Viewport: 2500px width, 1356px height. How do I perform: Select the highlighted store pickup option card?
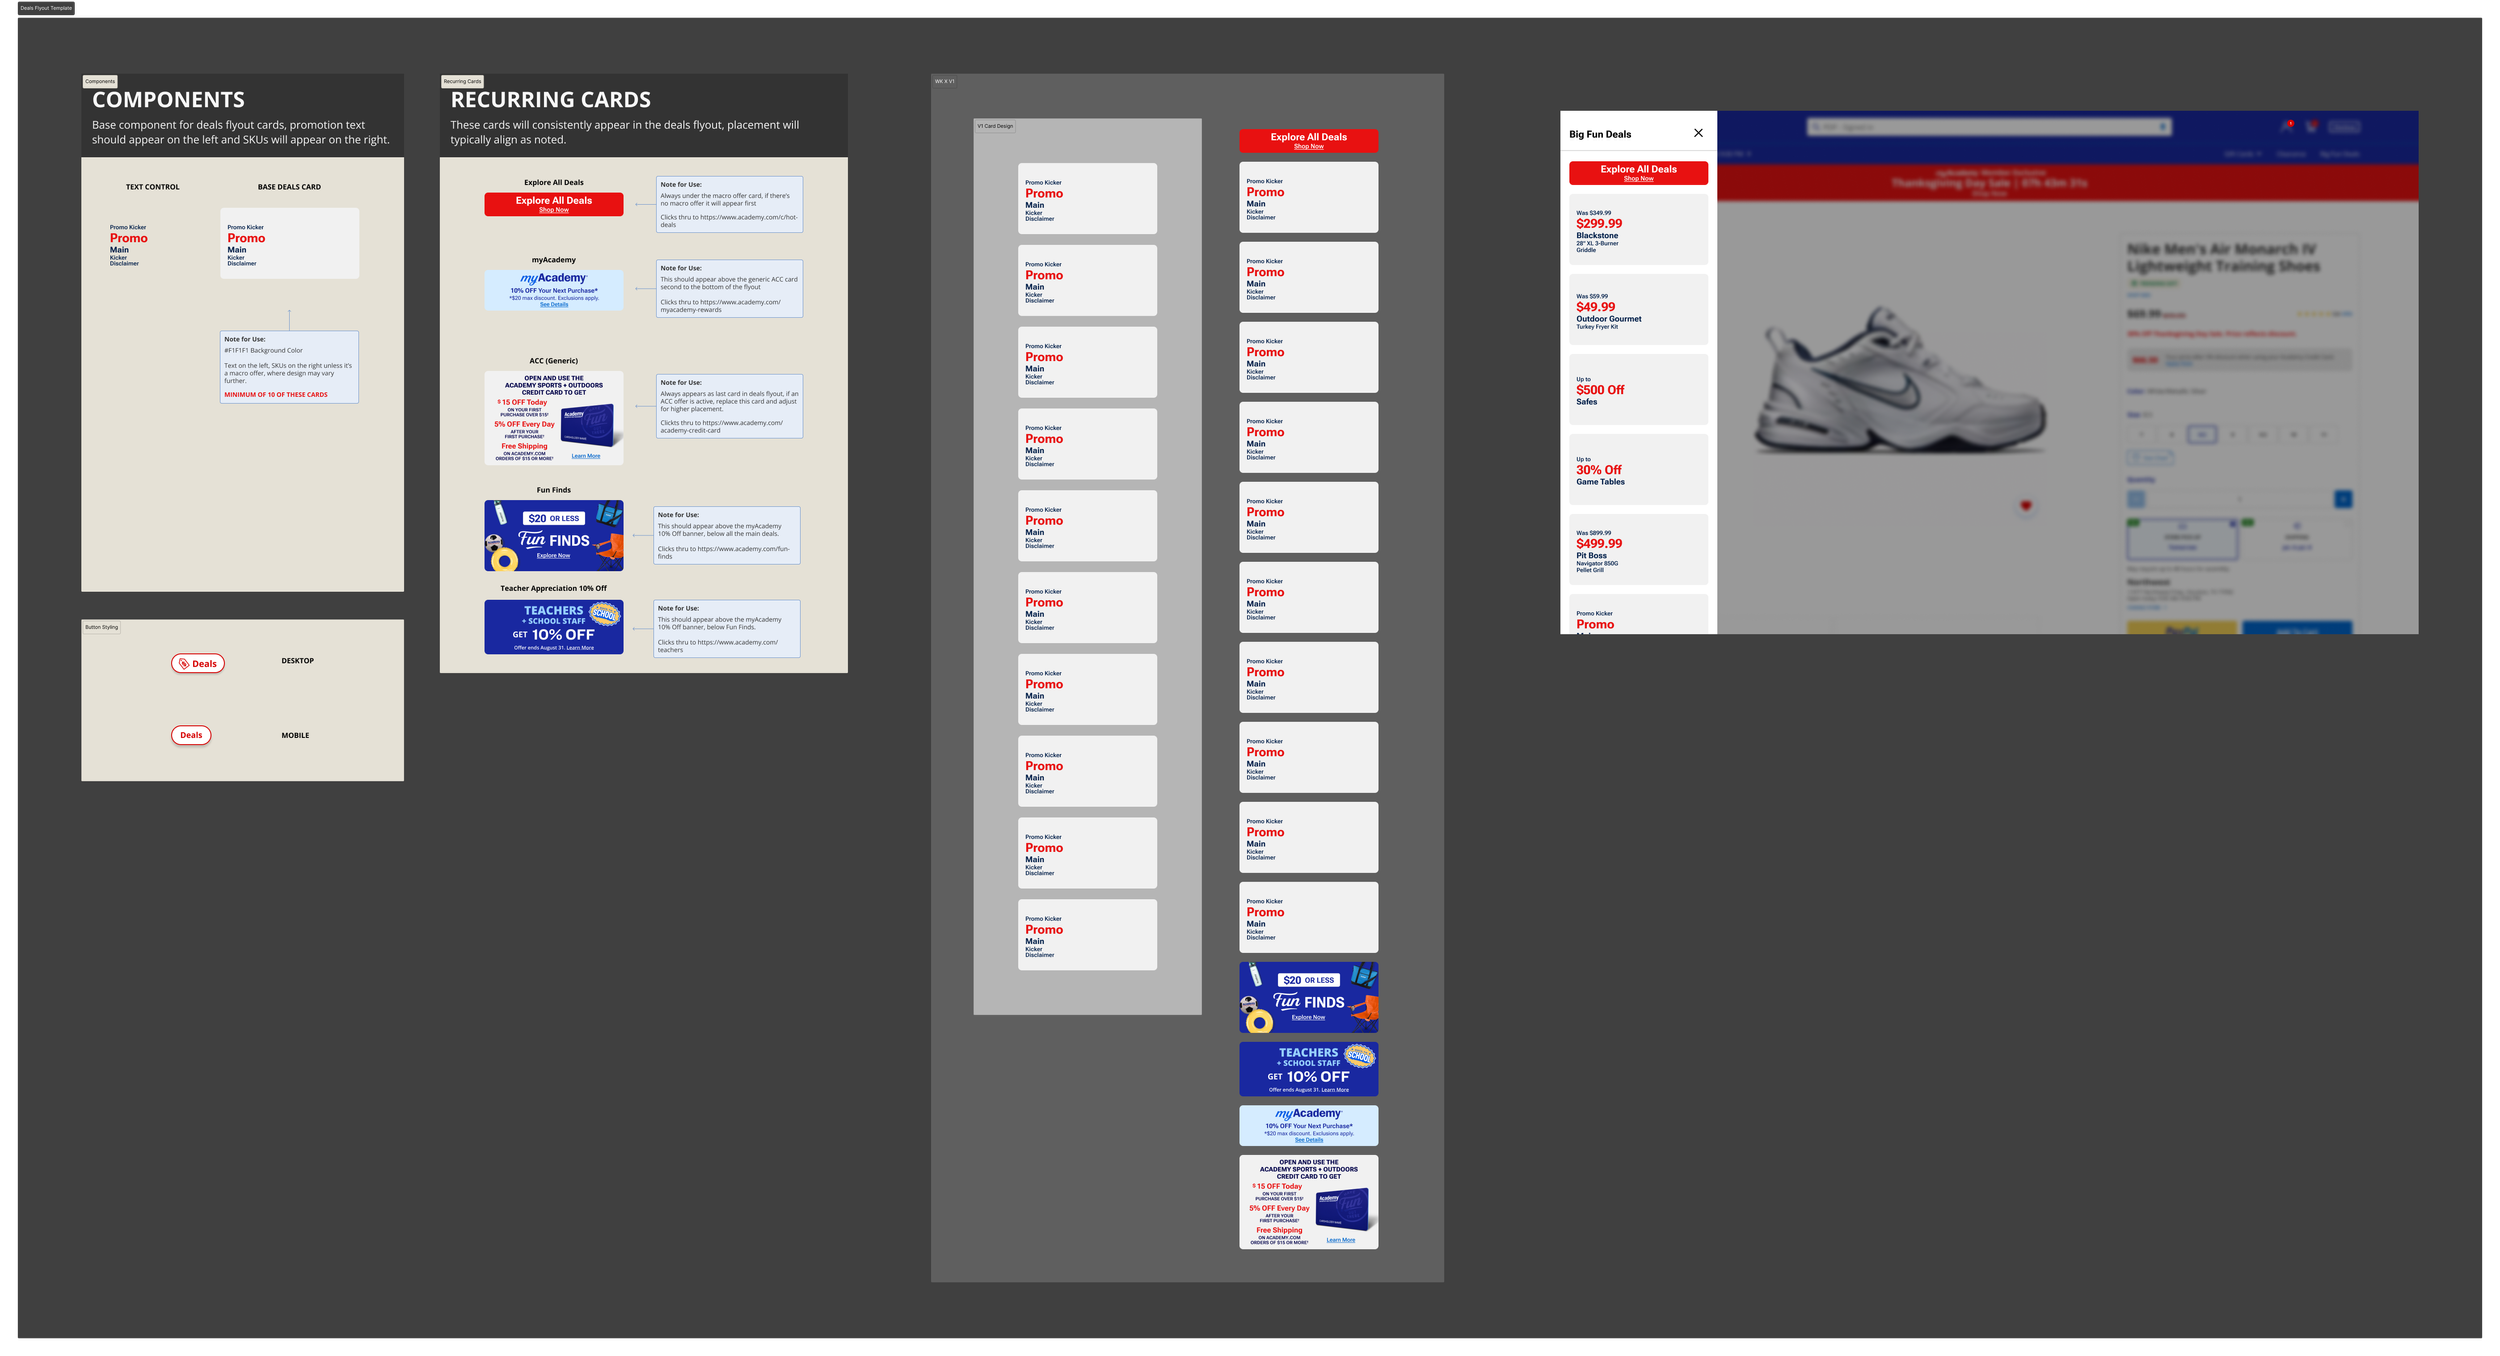tap(2182, 541)
